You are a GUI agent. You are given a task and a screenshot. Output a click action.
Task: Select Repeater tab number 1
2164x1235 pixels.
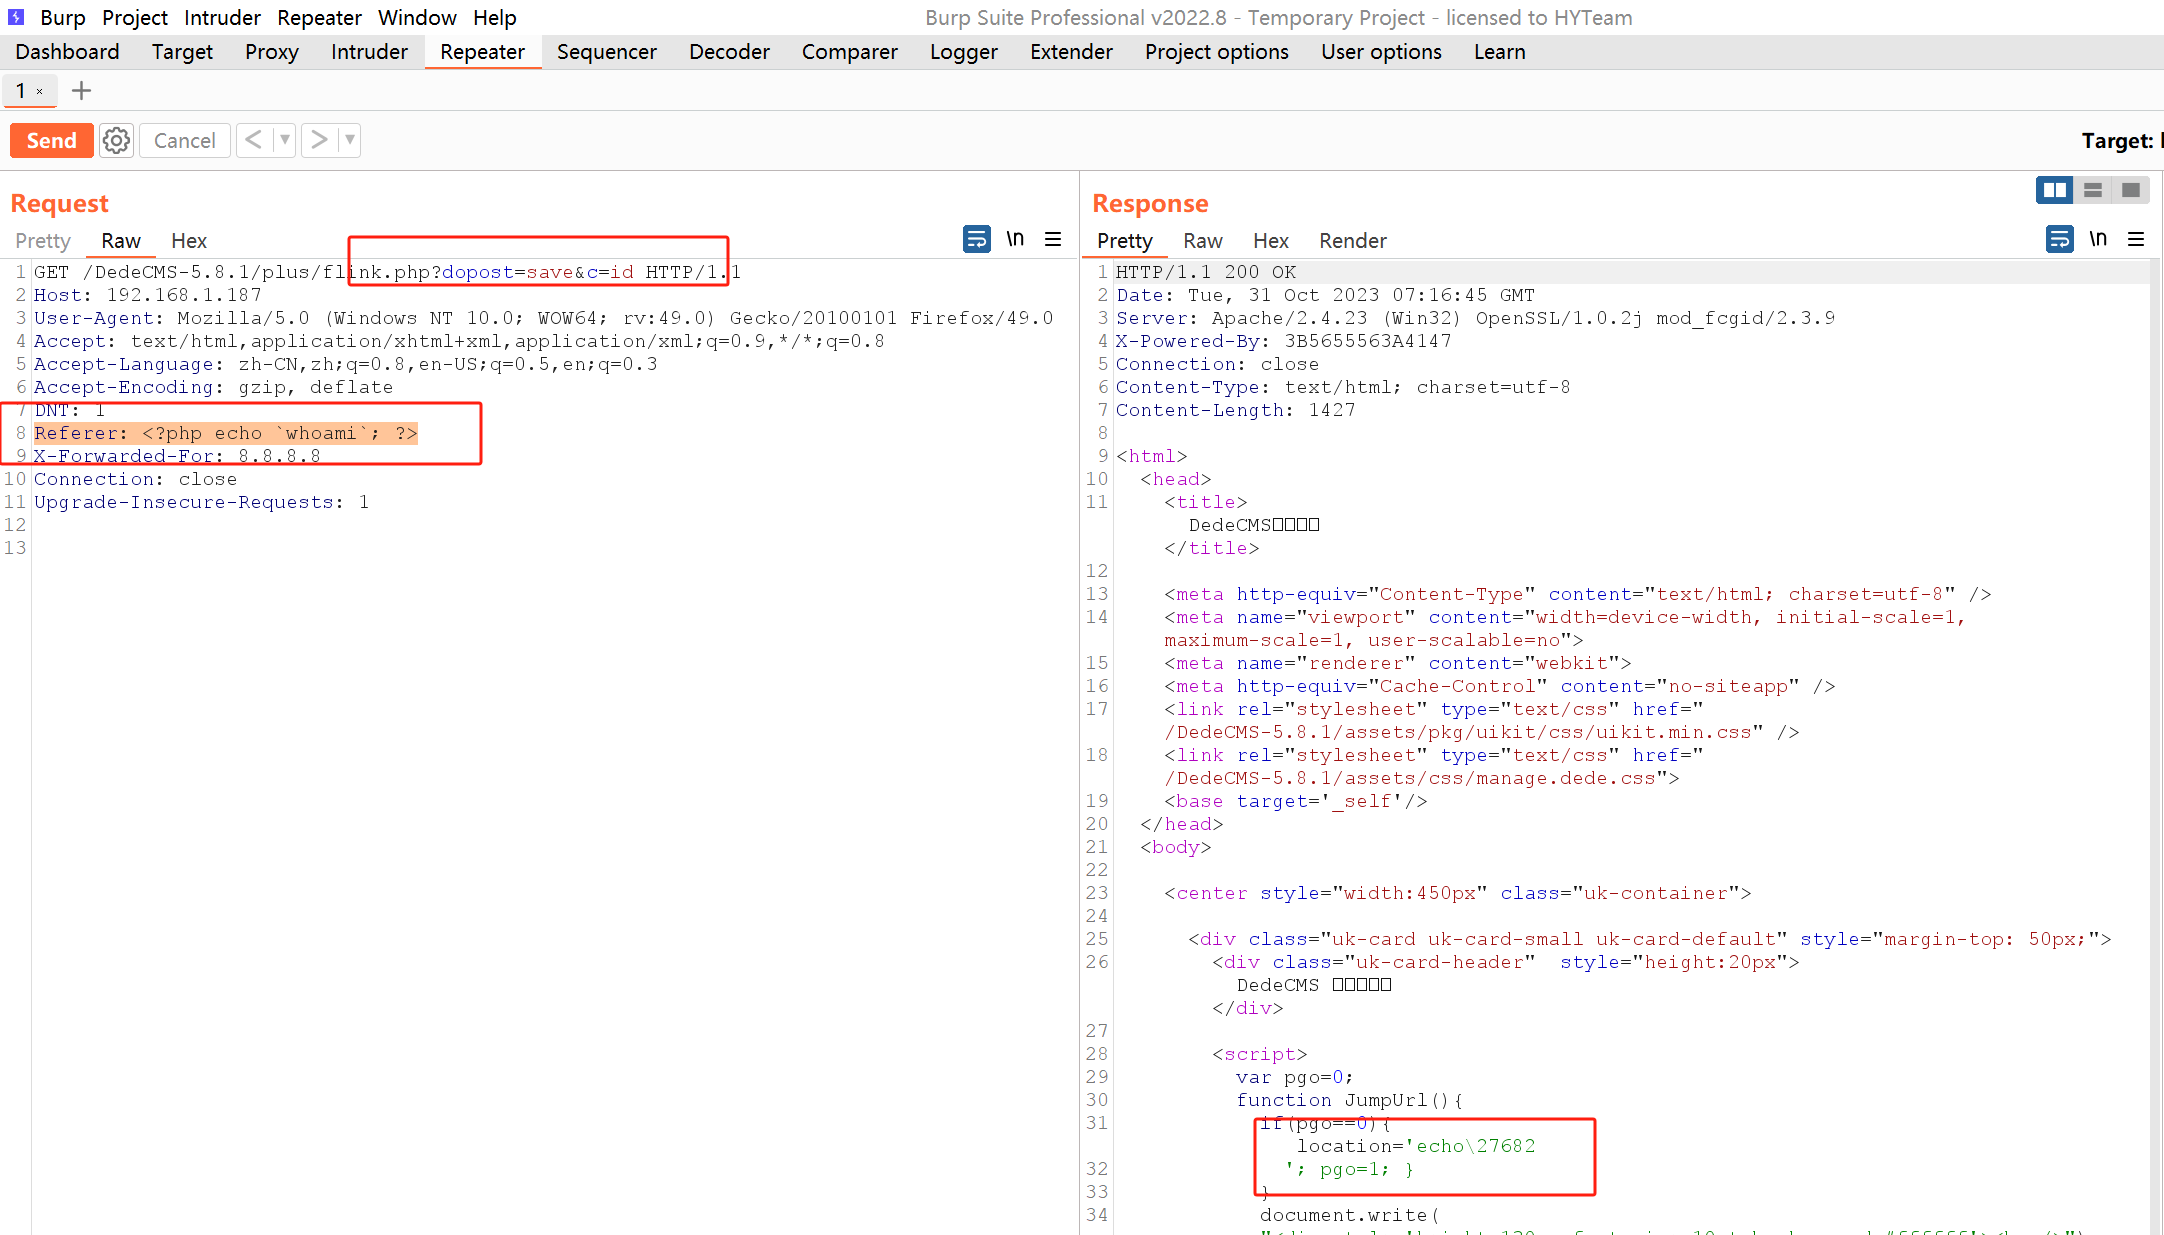20,91
